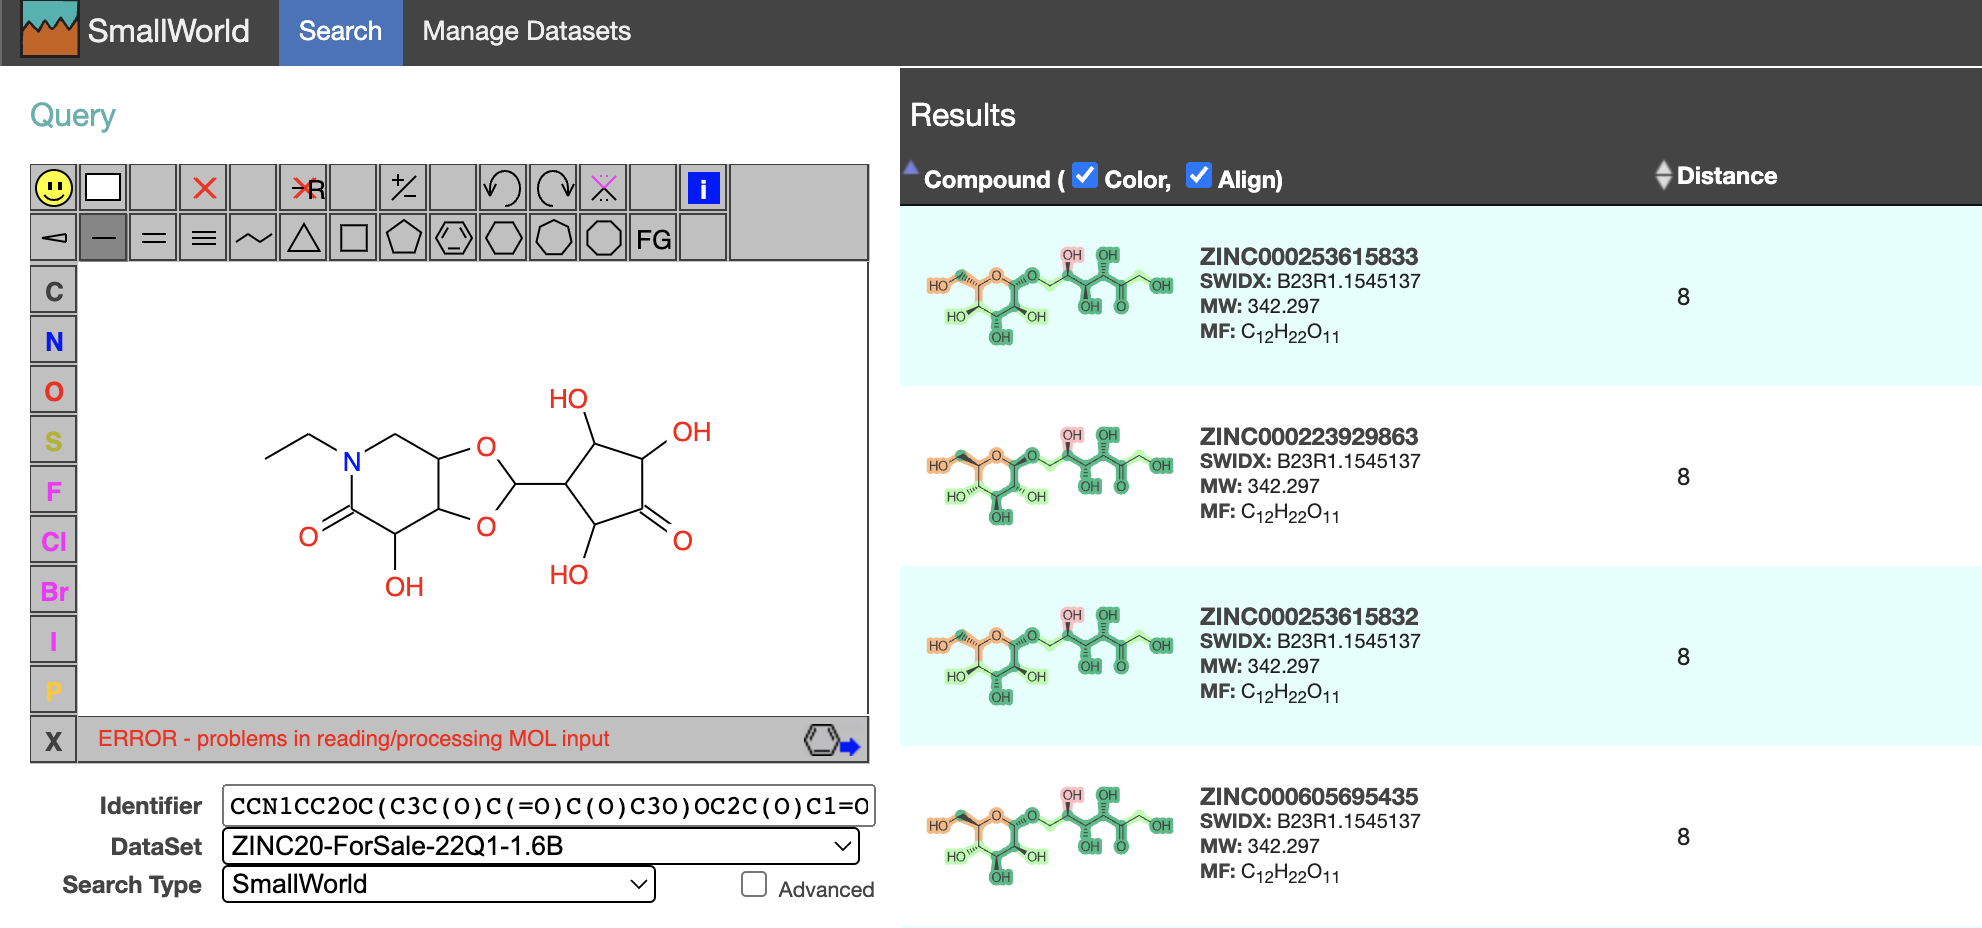Select the cyclopentane ring tool
The height and width of the screenshot is (928, 1982).
click(x=404, y=239)
